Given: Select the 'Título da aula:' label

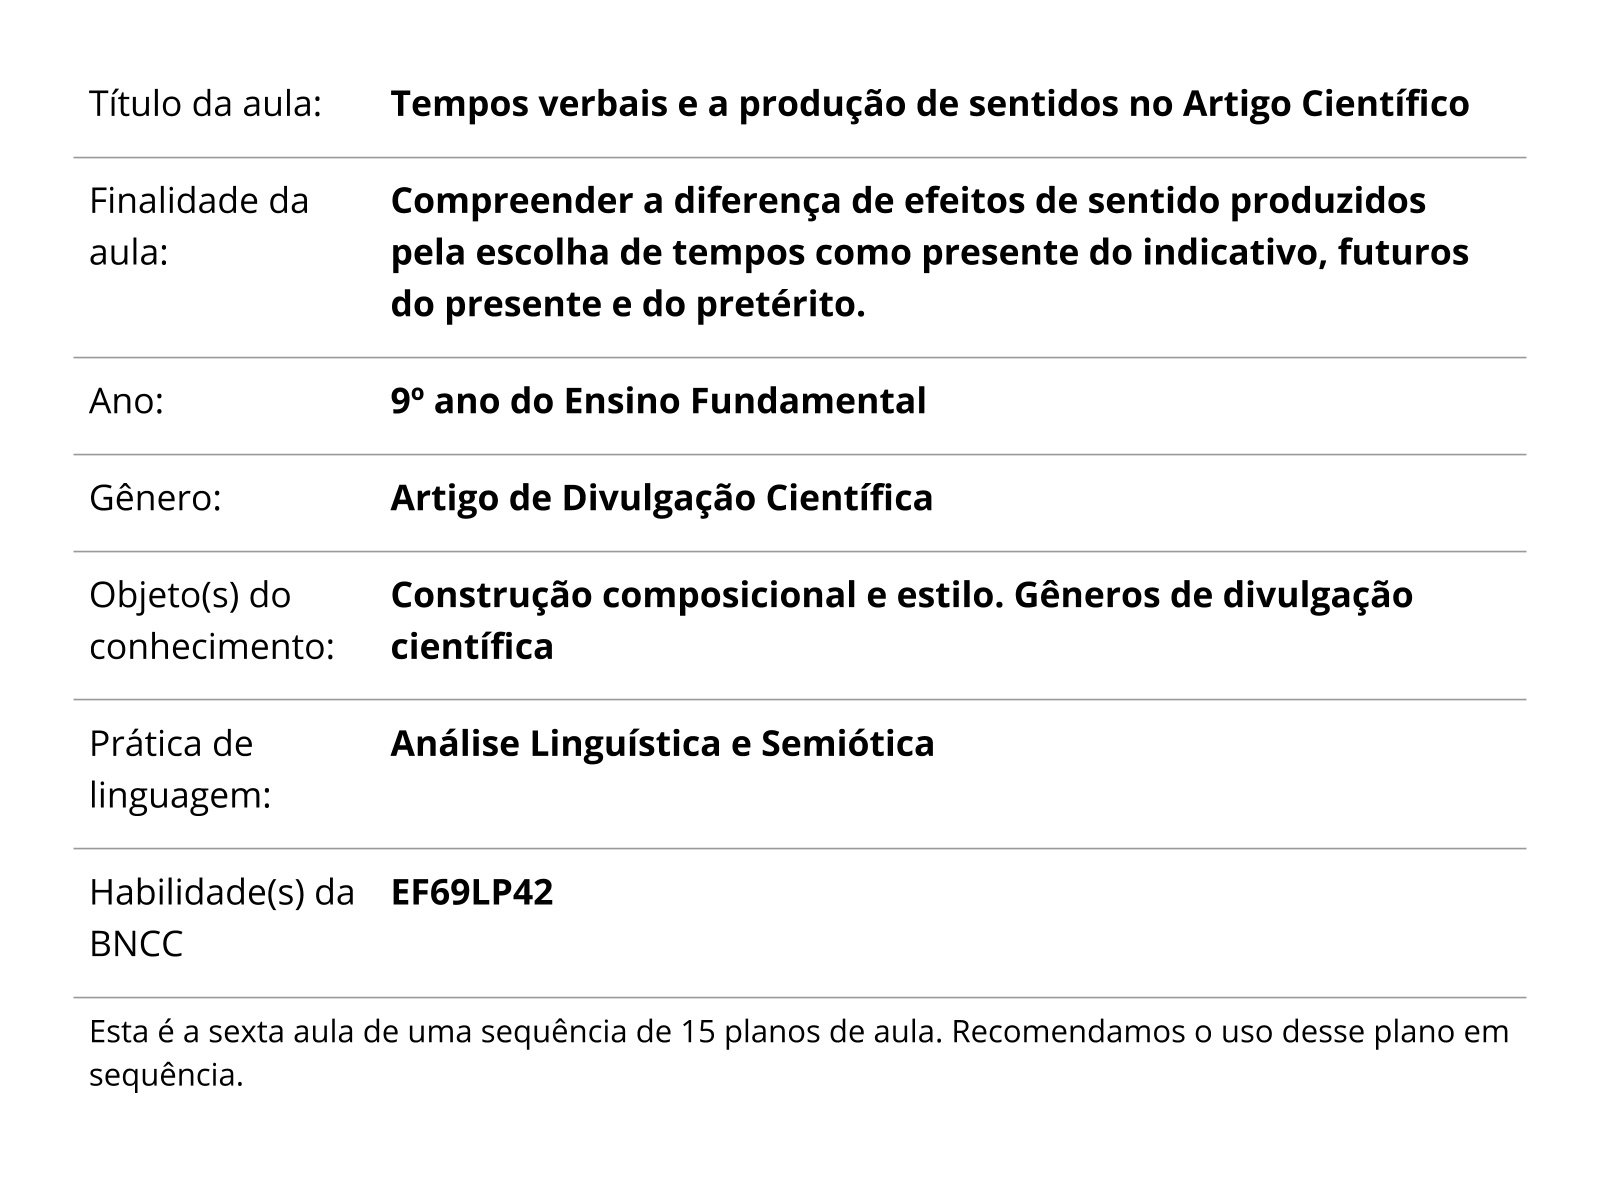Looking at the screenshot, I should click(x=205, y=103).
